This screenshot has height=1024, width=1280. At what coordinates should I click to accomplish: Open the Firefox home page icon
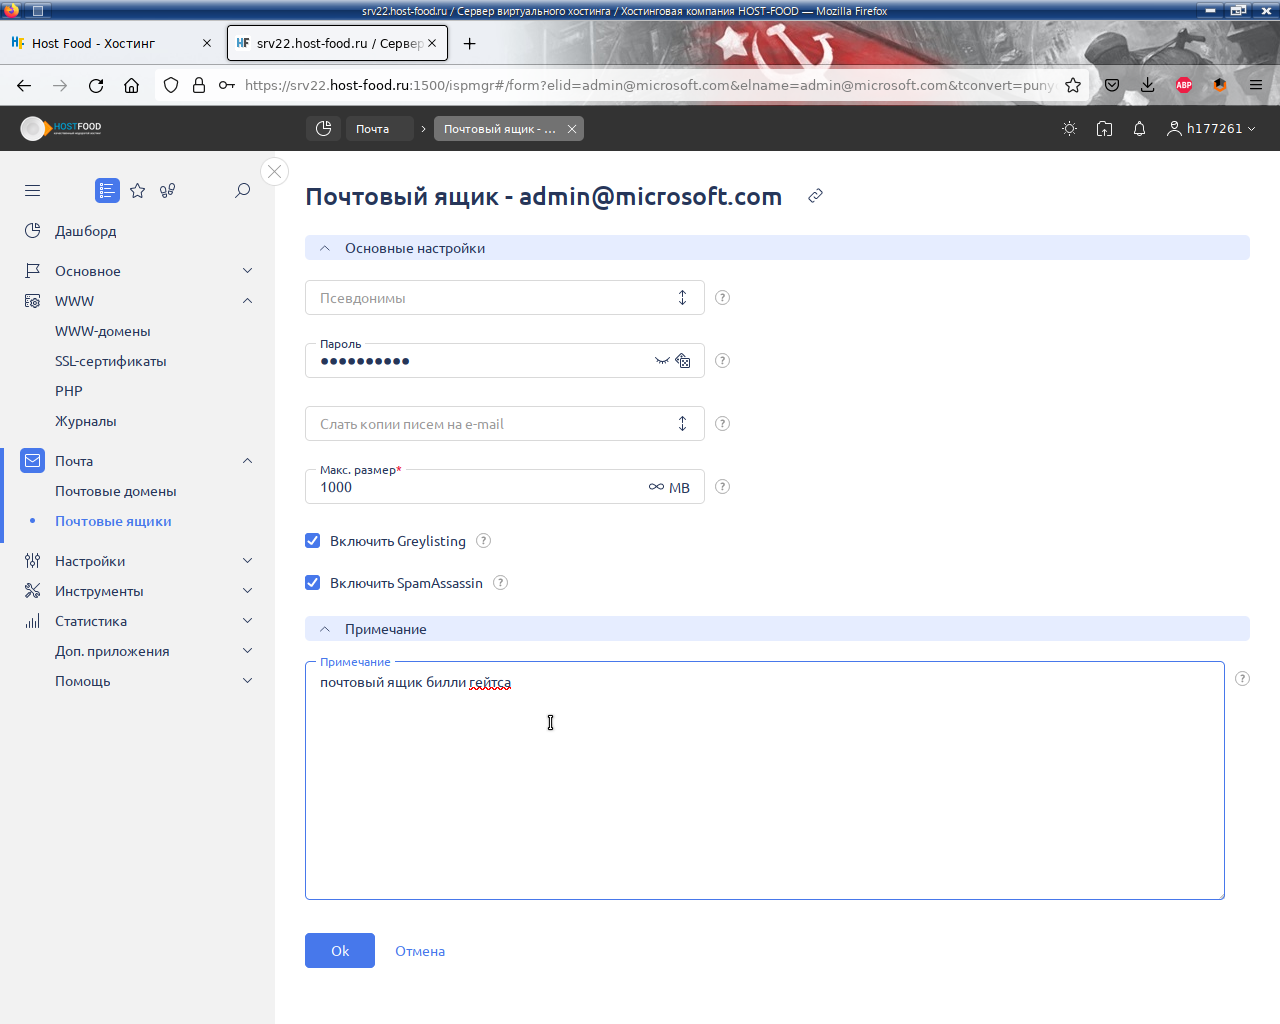tap(131, 85)
